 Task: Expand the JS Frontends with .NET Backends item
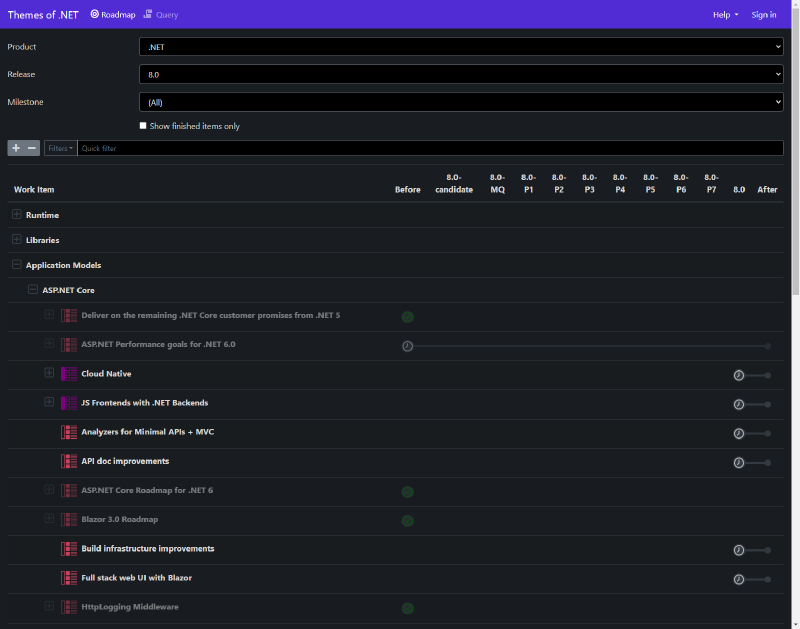(x=49, y=402)
